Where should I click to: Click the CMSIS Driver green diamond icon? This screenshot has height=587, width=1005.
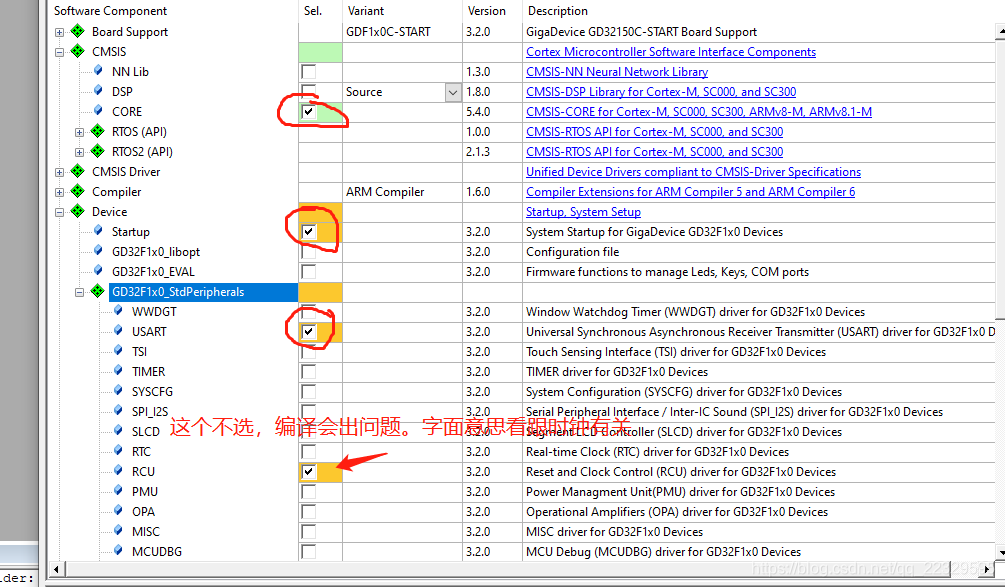tap(78, 170)
